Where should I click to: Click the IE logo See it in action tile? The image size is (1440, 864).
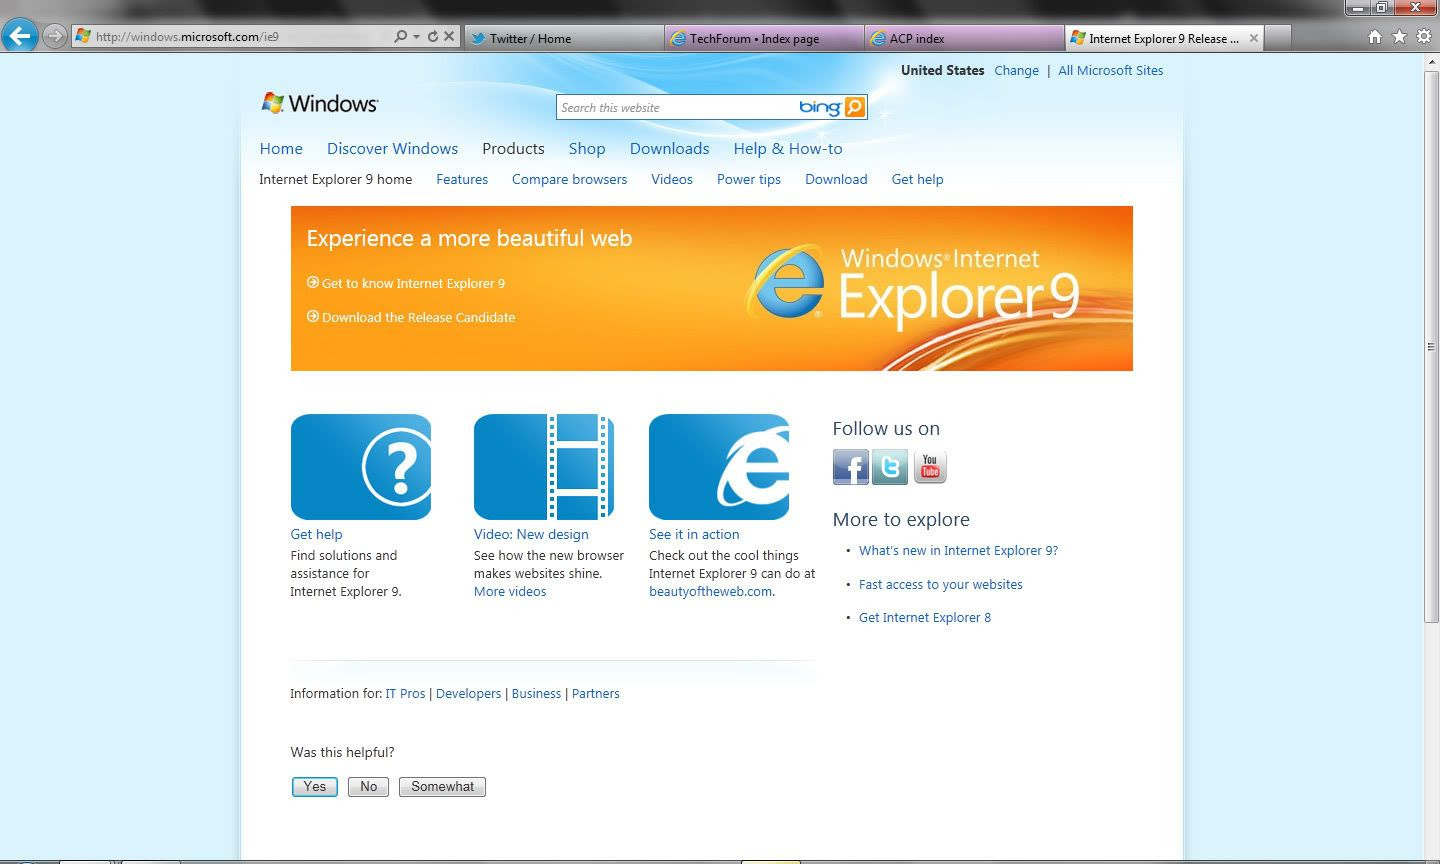[x=719, y=467]
